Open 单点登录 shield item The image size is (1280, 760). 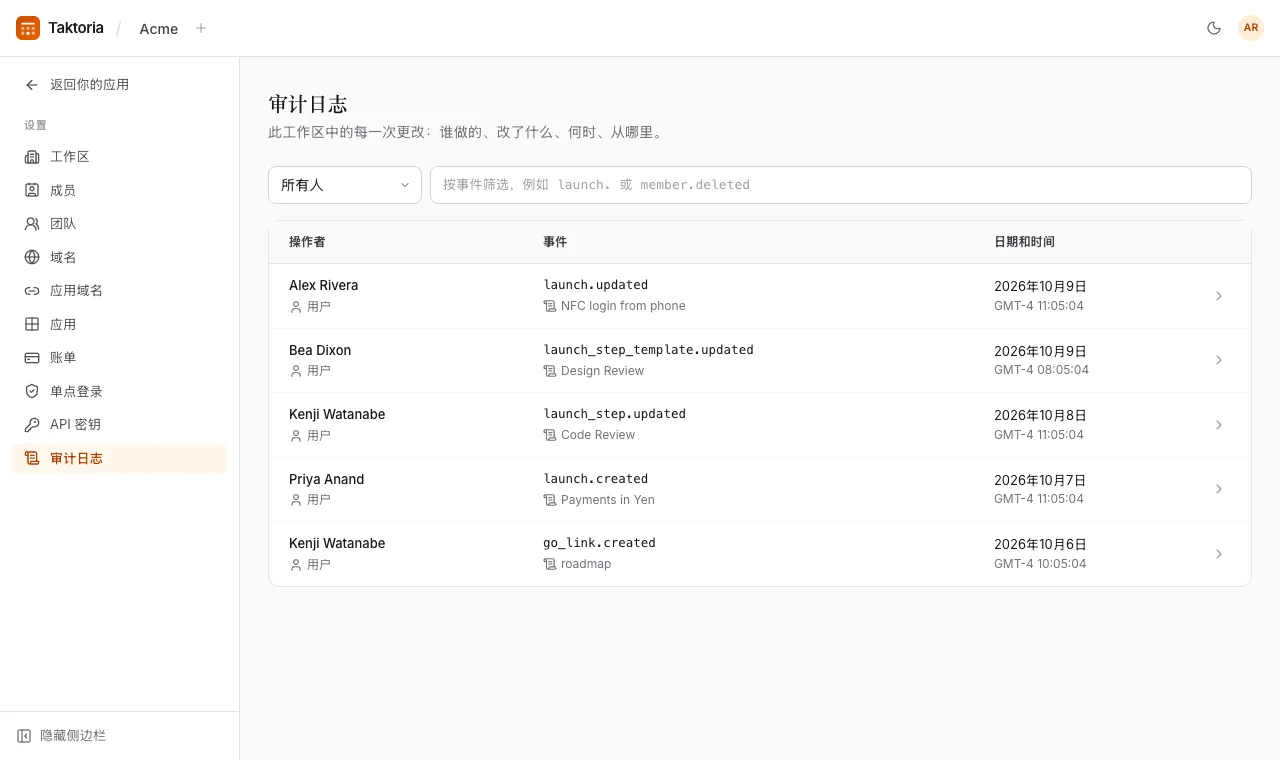[x=120, y=391]
